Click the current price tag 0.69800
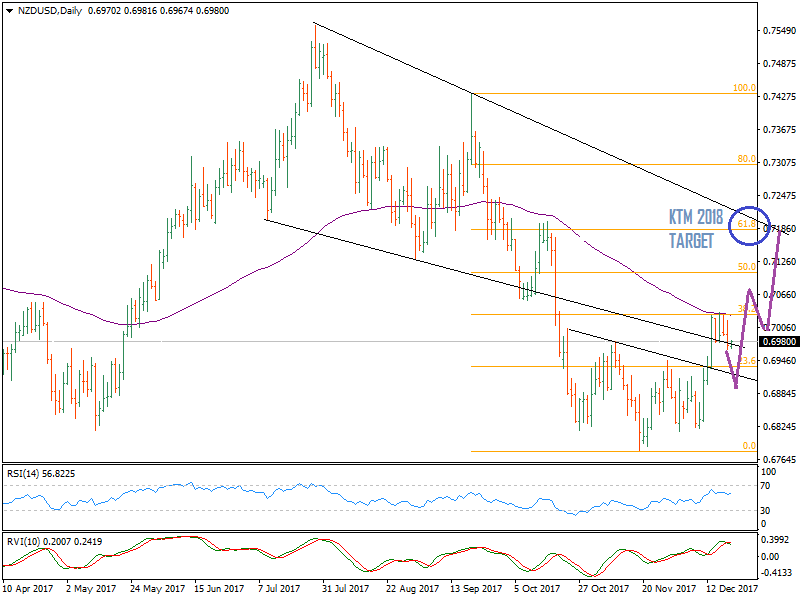 tap(779, 342)
